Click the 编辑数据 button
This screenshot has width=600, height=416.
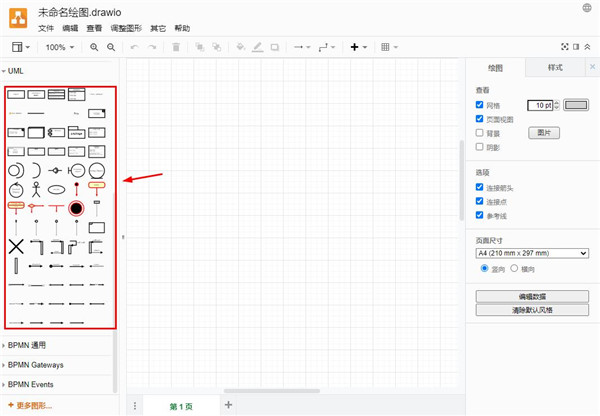tap(531, 296)
